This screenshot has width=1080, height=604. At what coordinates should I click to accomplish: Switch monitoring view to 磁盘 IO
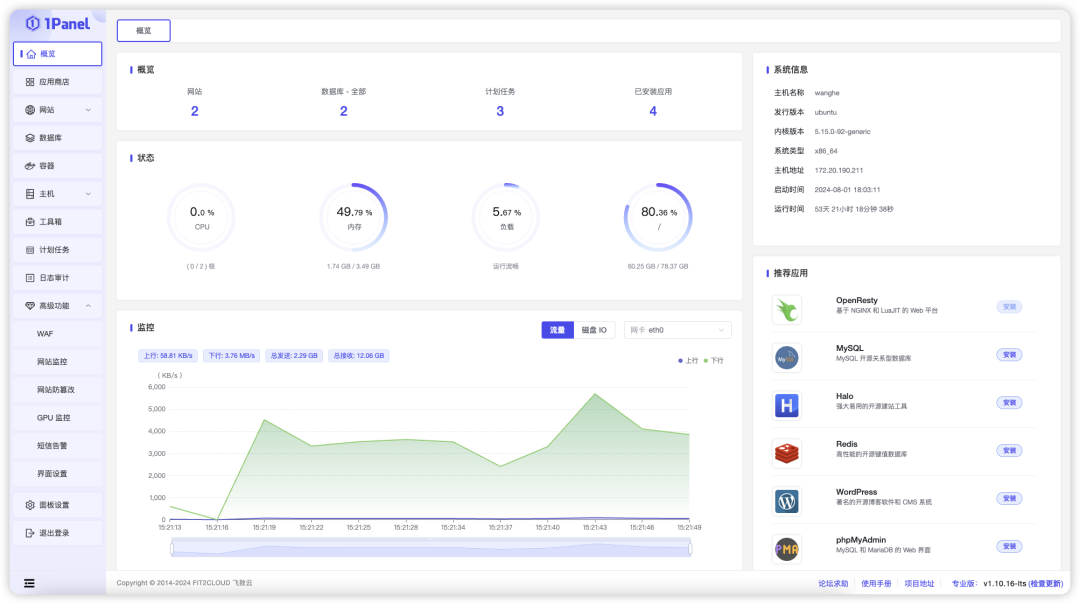594,329
